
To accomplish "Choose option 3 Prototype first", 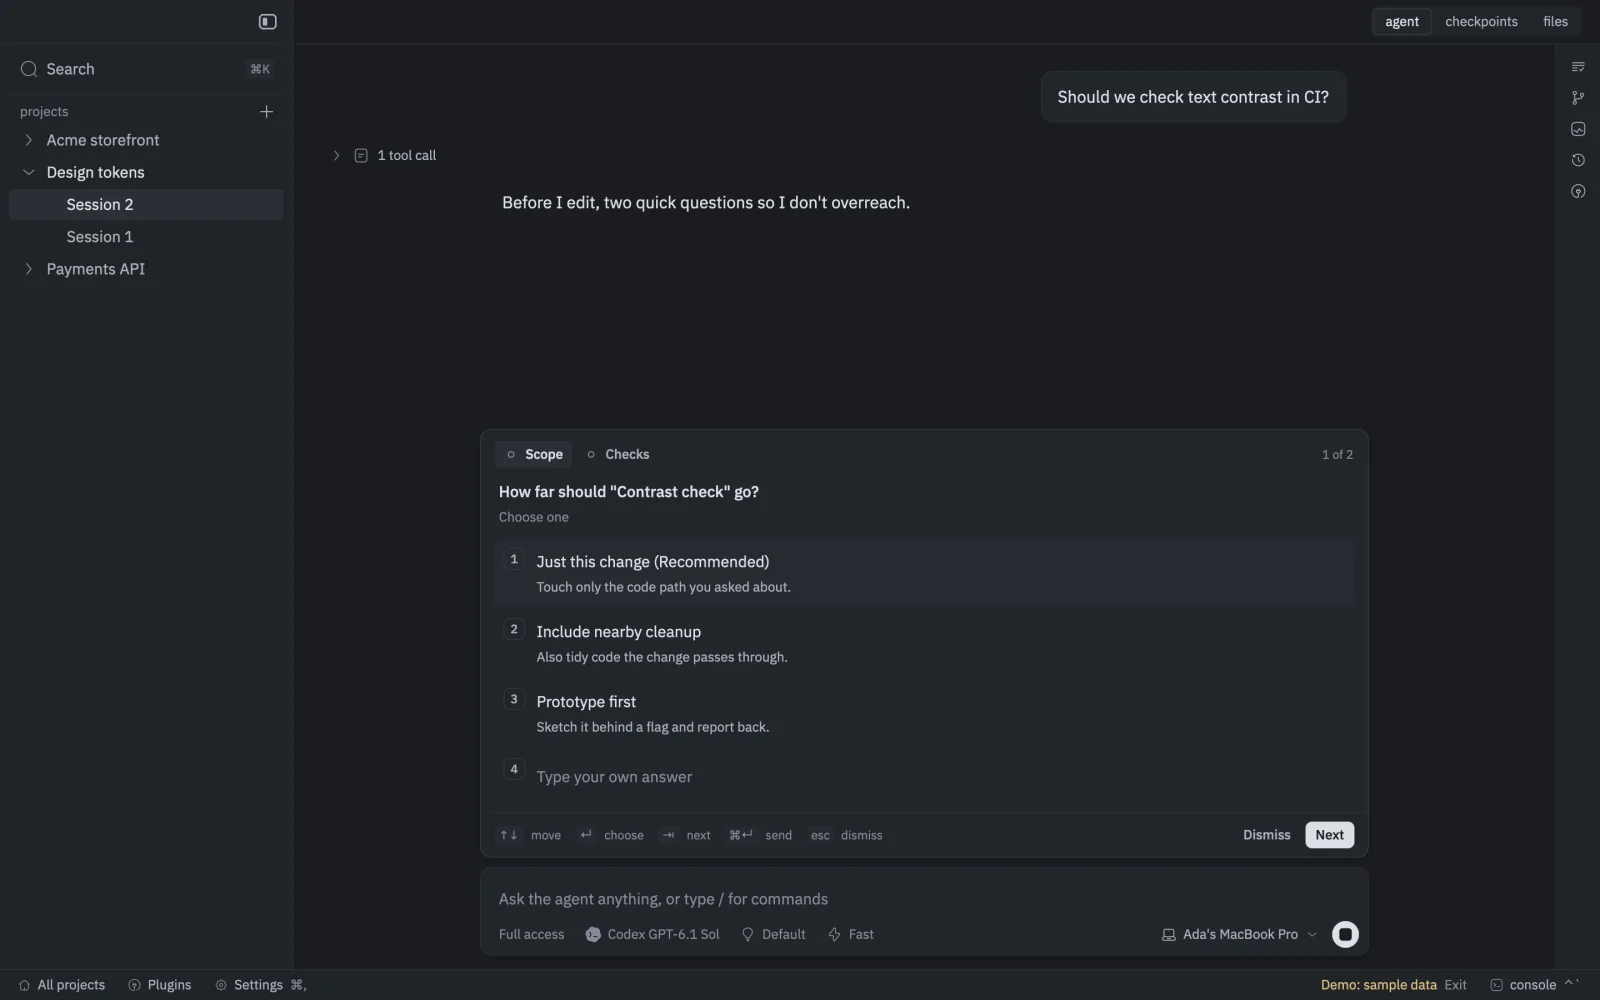I will pyautogui.click(x=924, y=713).
